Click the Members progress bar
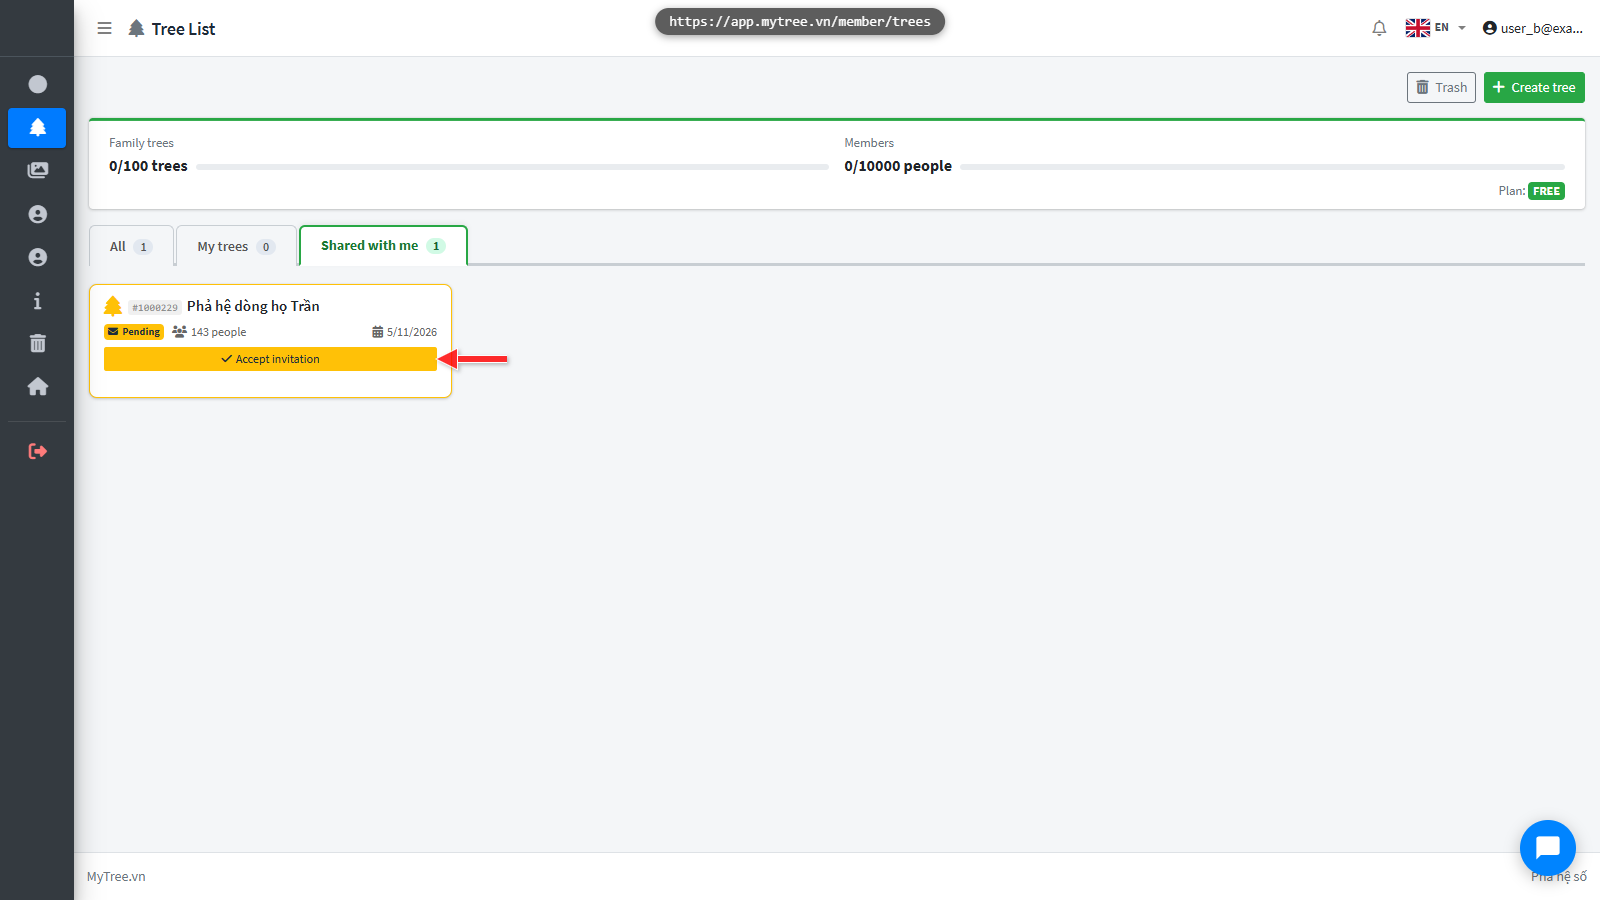Image resolution: width=1600 pixels, height=900 pixels. [1262, 167]
